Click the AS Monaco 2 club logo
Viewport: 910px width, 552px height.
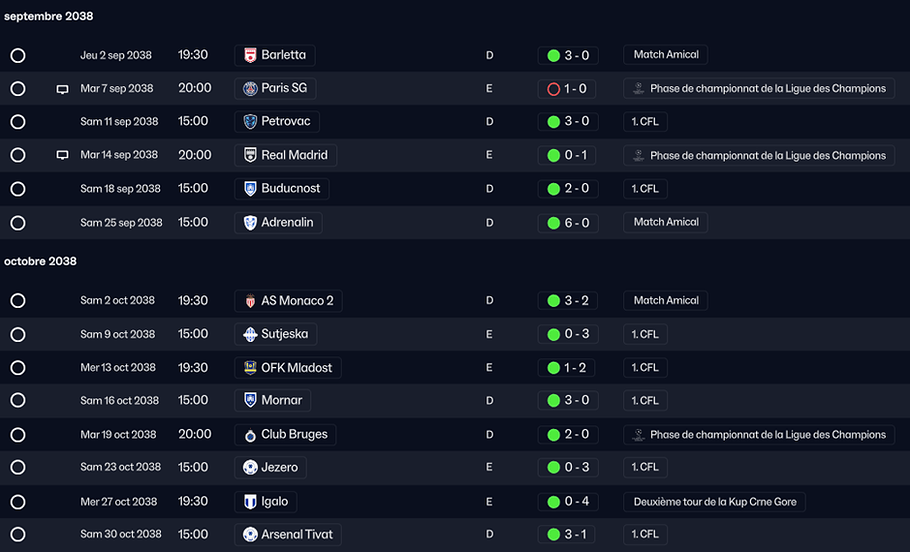[250, 301]
